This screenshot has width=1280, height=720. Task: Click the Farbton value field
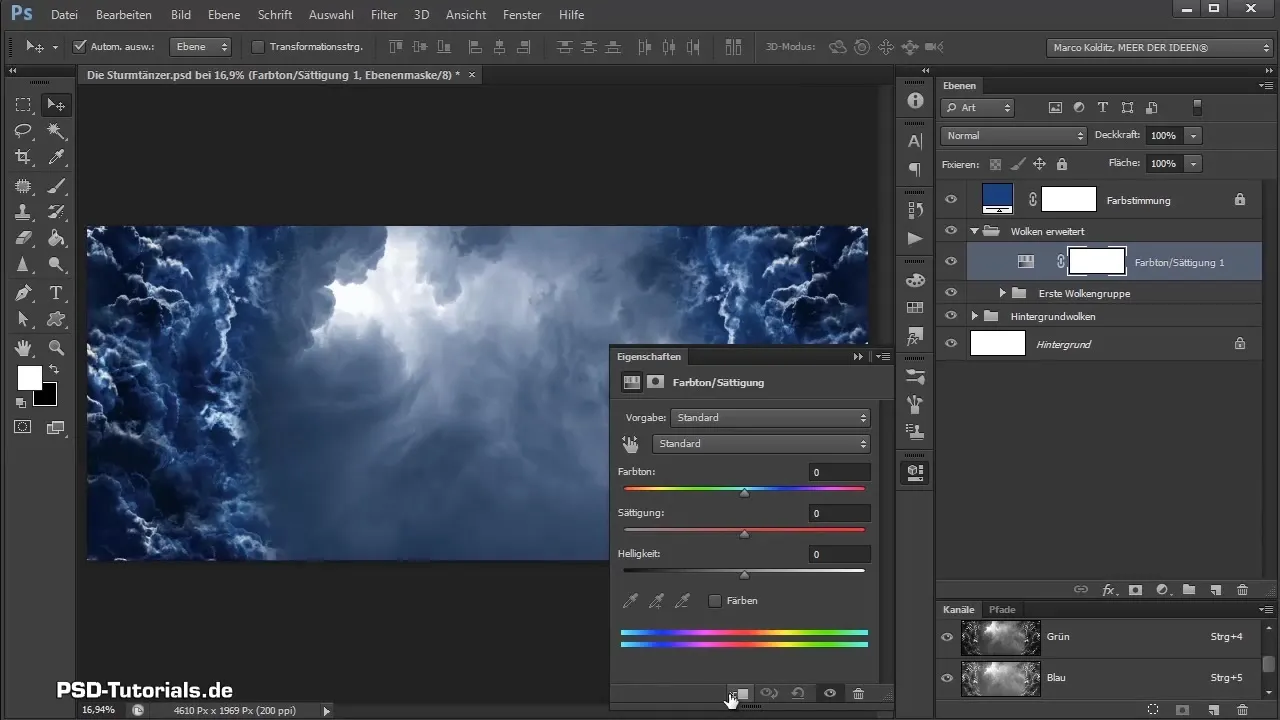(x=839, y=472)
